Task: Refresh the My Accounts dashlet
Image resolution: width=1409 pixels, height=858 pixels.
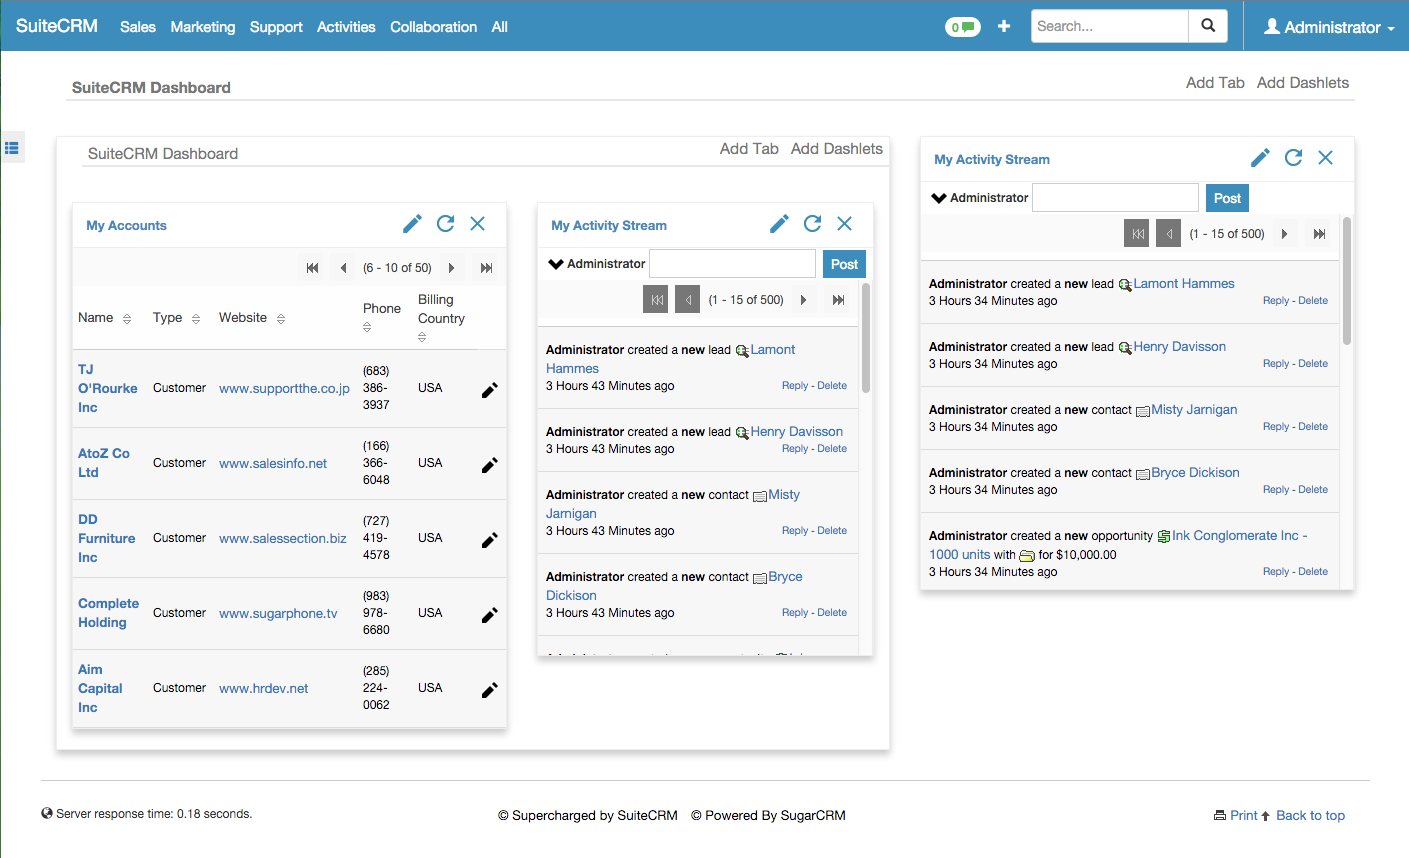Action: pyautogui.click(x=446, y=224)
